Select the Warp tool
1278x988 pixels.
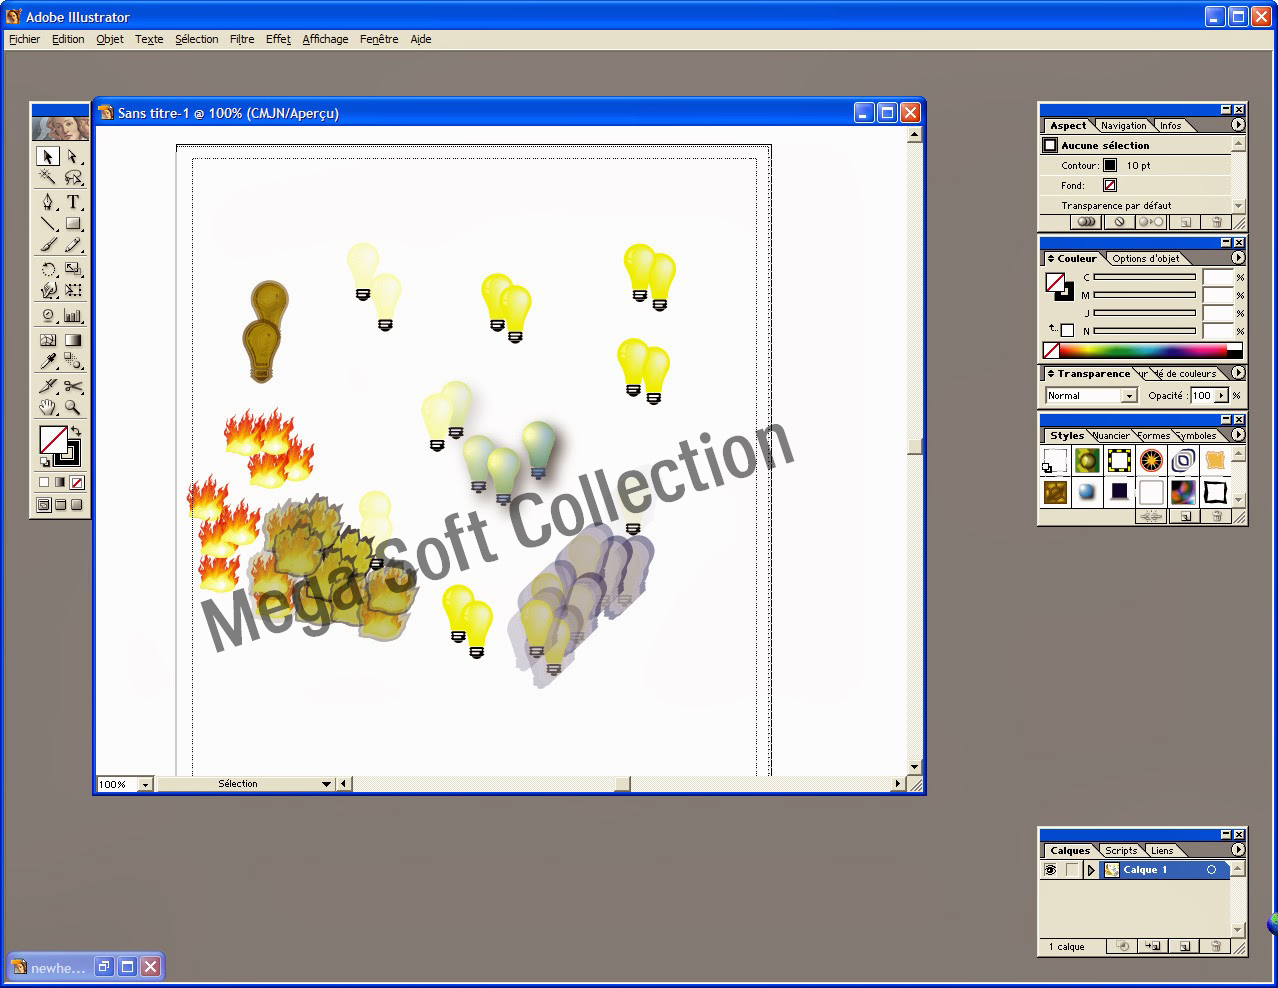tap(47, 291)
